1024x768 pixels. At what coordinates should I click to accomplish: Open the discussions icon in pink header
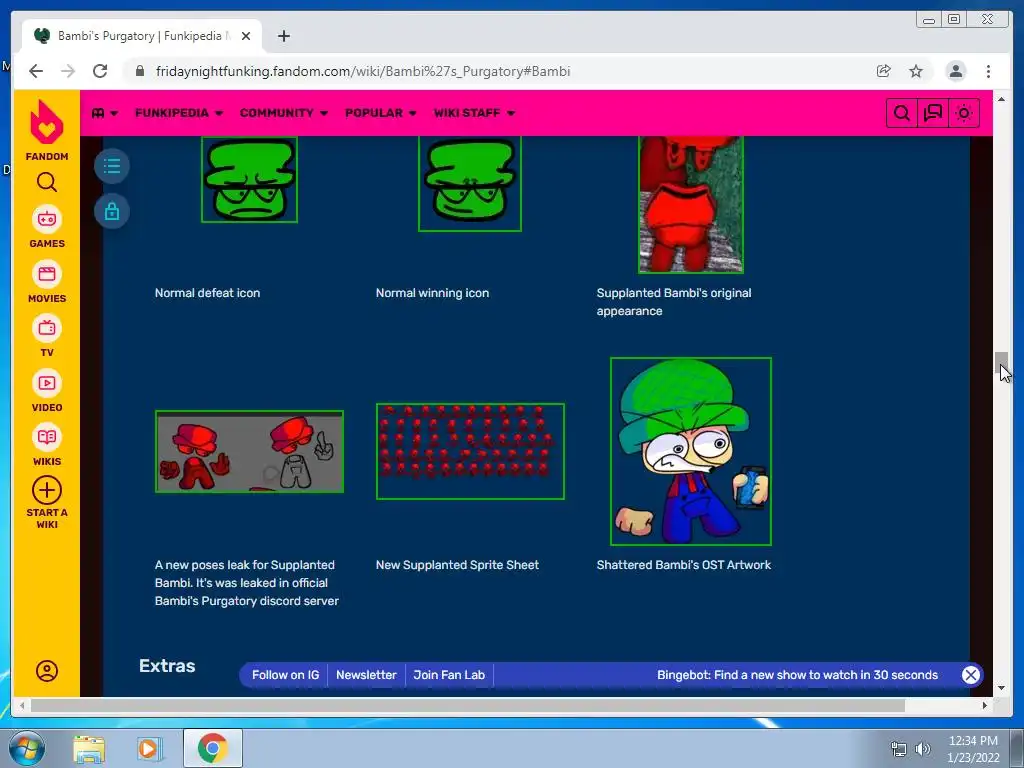pos(933,113)
